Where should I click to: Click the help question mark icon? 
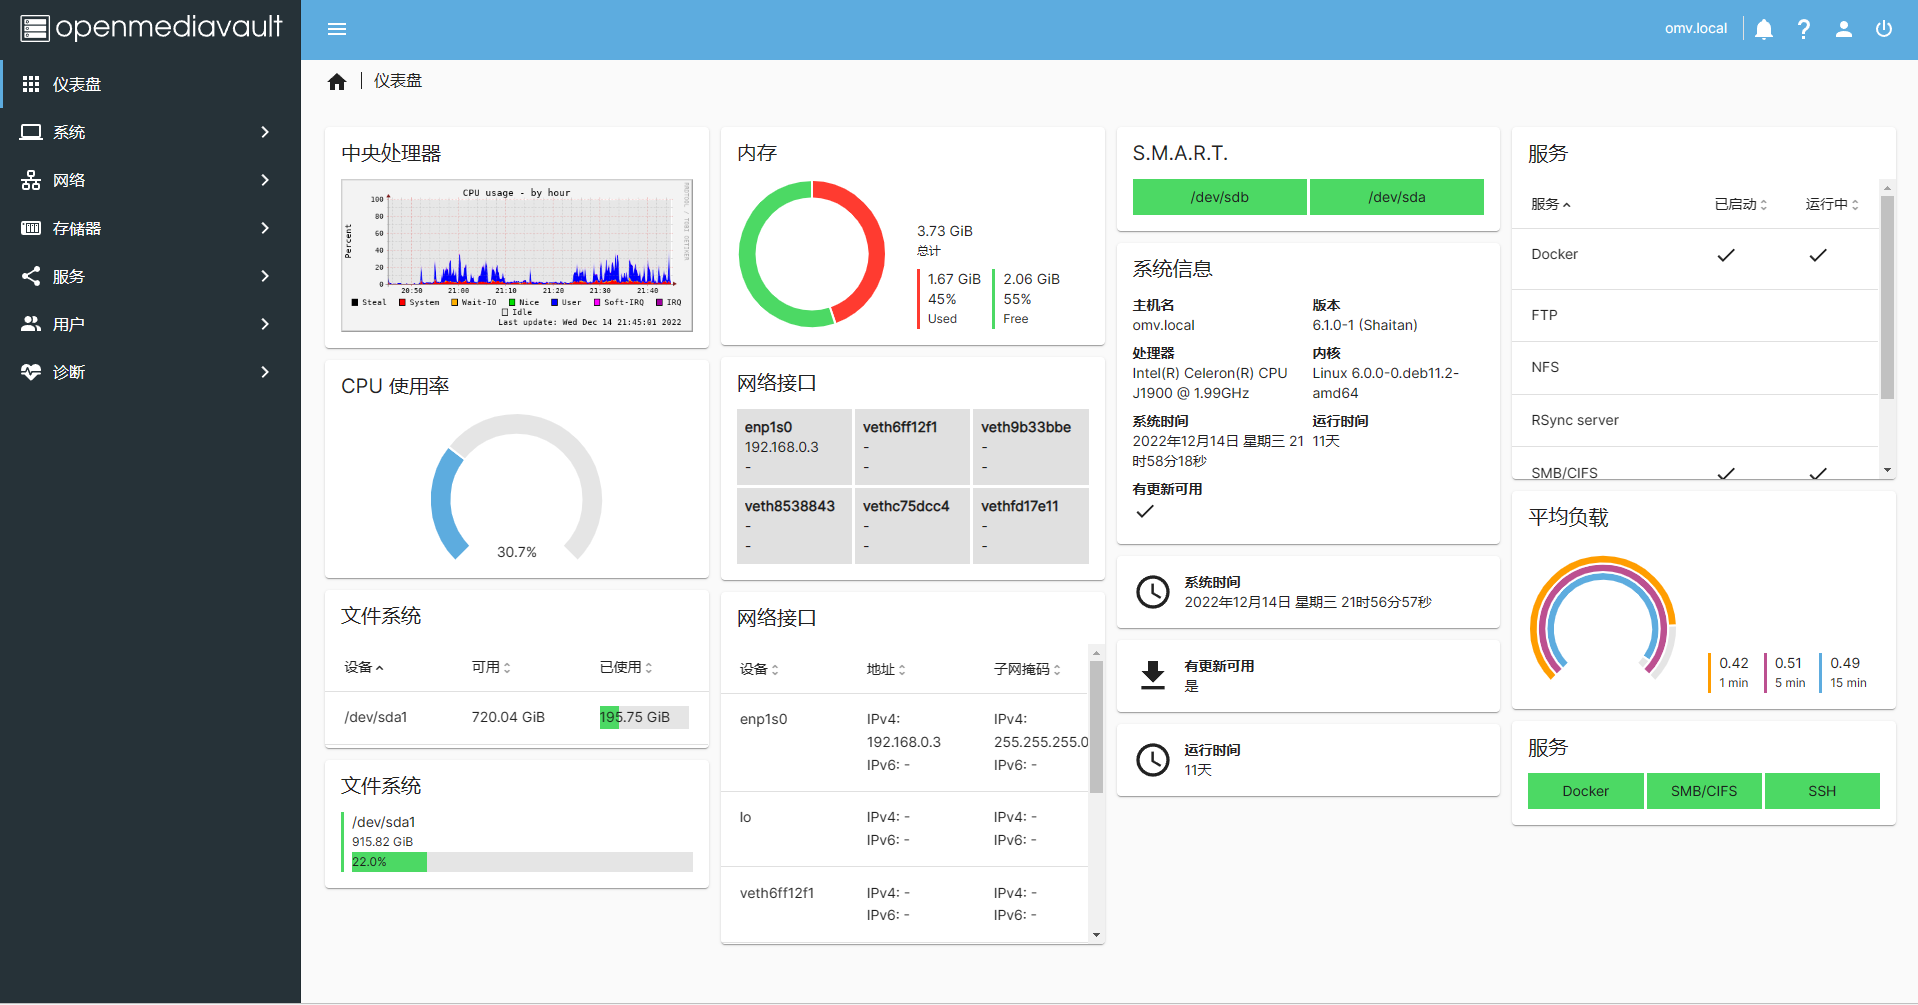[1804, 29]
